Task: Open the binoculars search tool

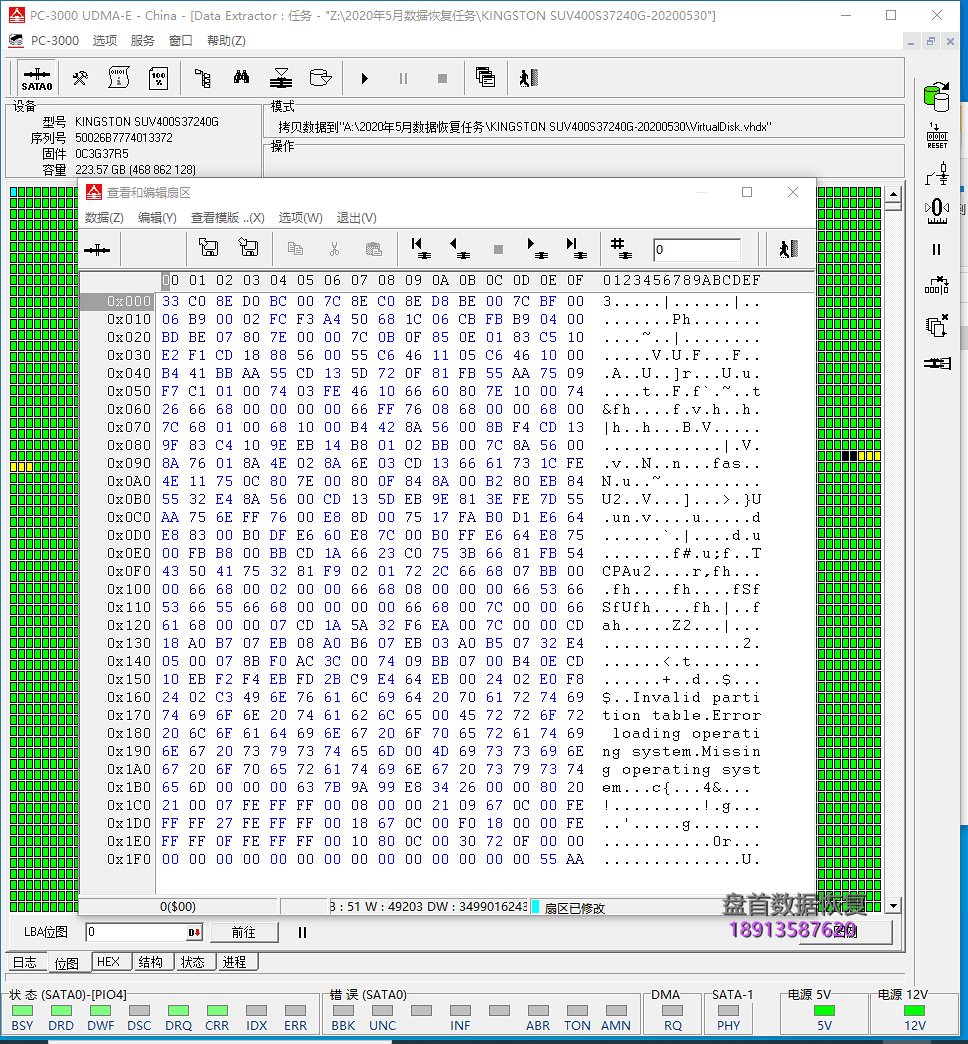Action: point(241,78)
